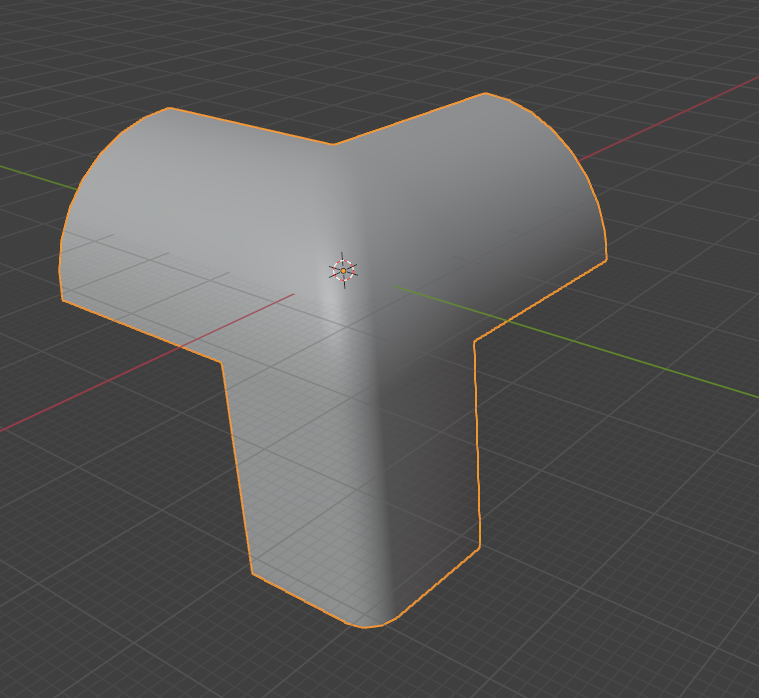
Task: Click the upper-left arm's top corner vertex
Action: tap(170, 108)
